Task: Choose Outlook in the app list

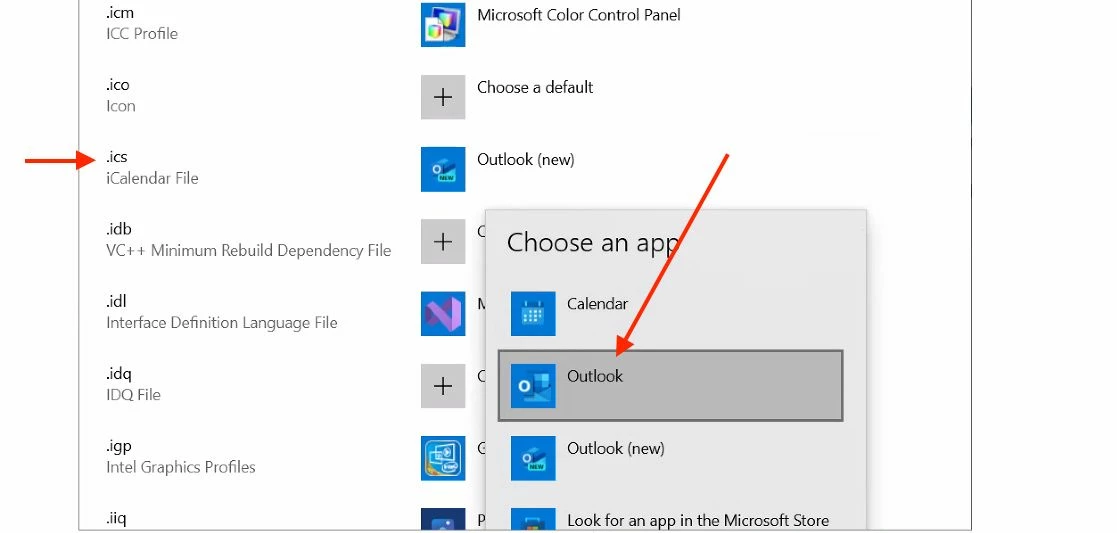Action: pos(670,385)
